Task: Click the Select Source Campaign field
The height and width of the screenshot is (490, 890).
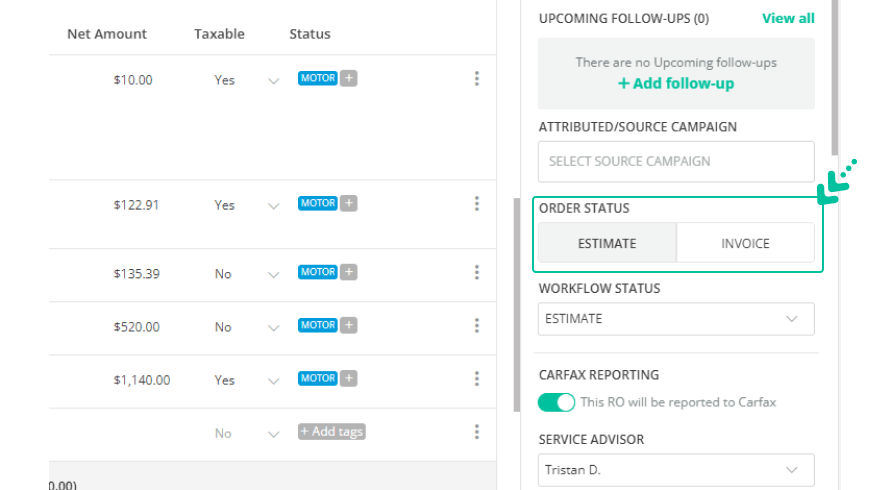Action: click(x=676, y=161)
